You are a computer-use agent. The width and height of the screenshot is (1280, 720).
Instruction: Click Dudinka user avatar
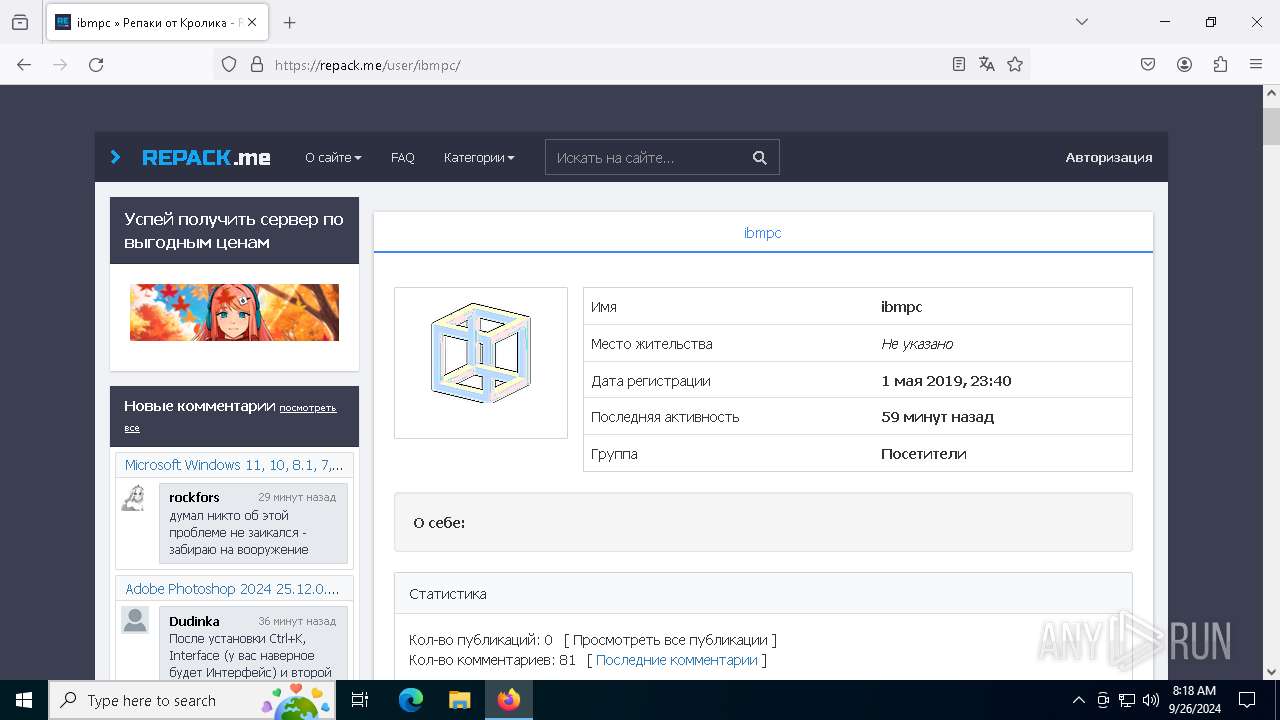click(135, 620)
